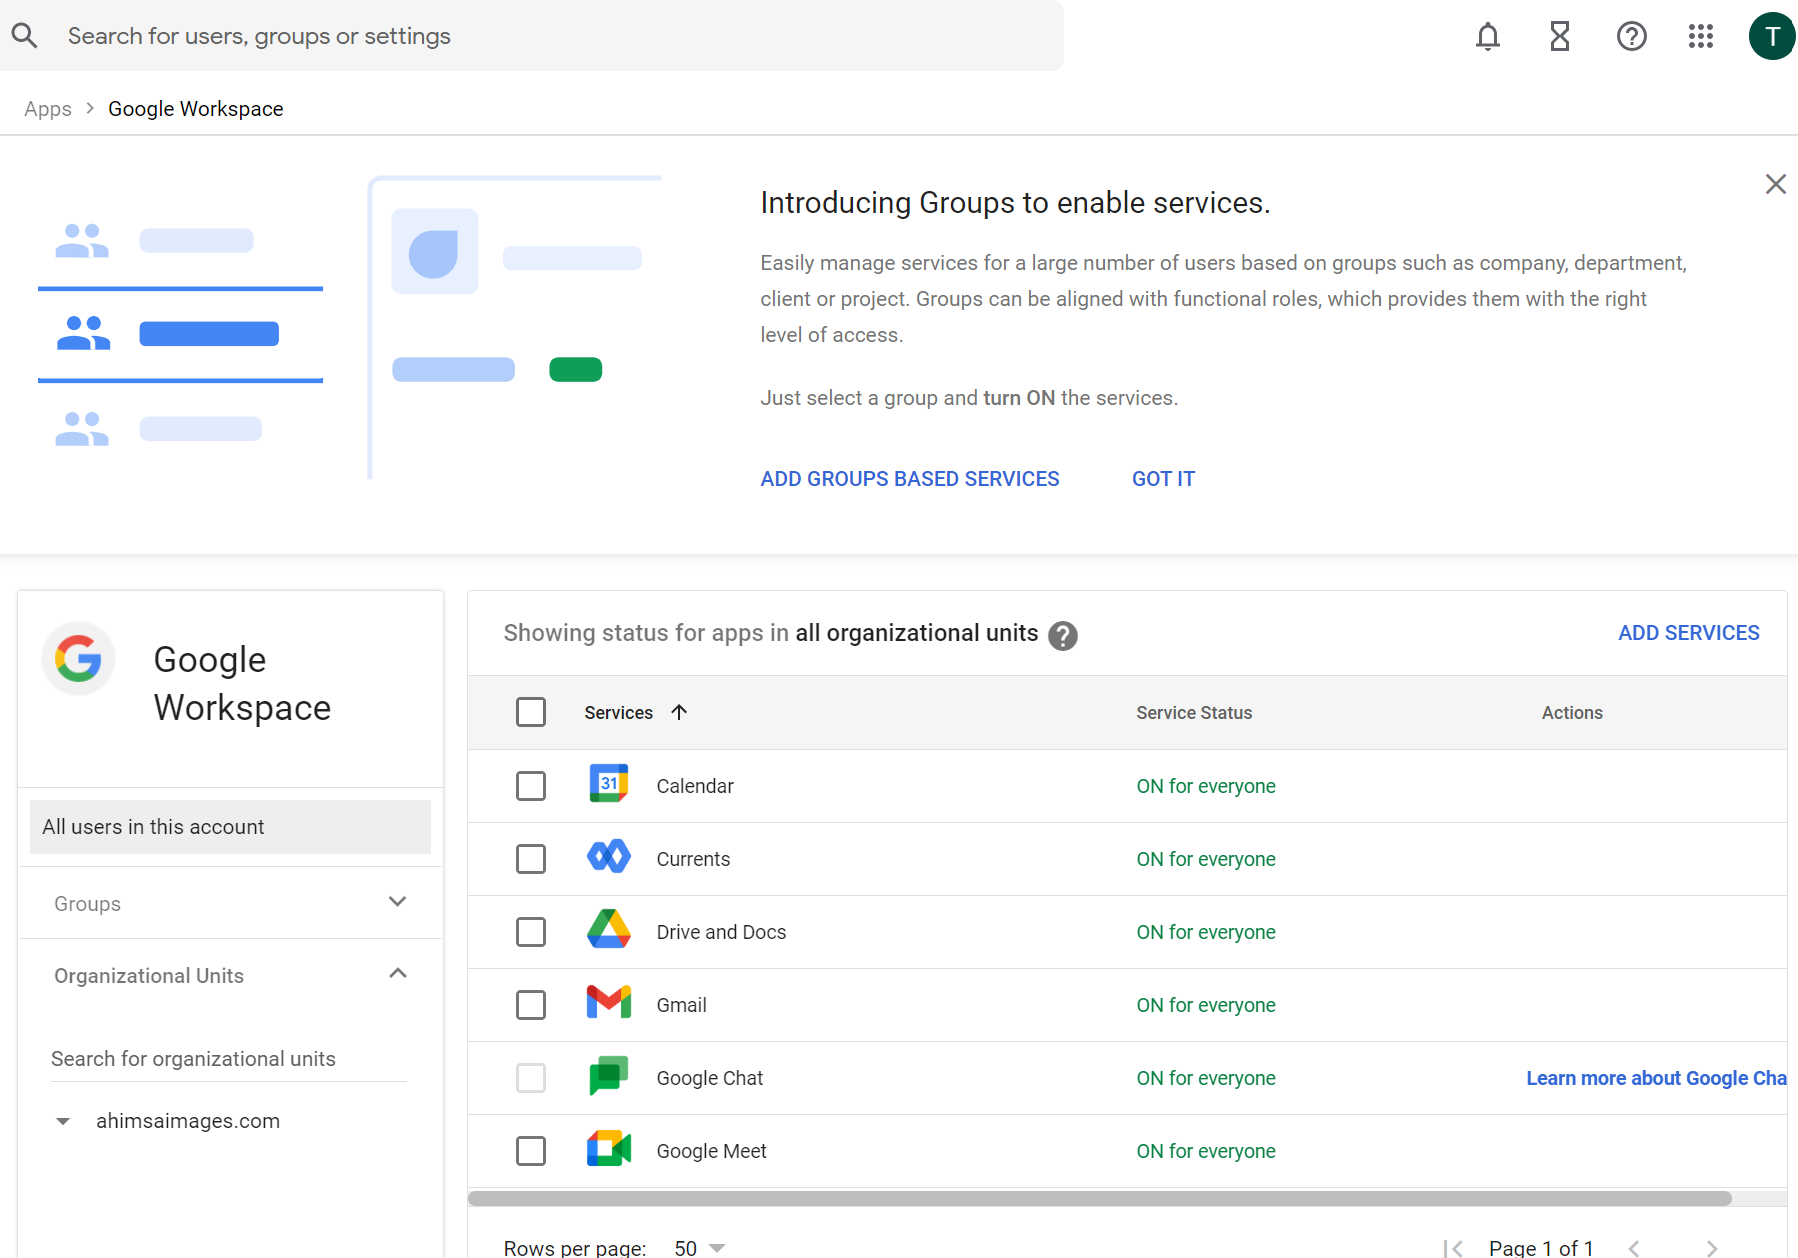
Task: Click the Google Meet app icon
Action: [609, 1149]
